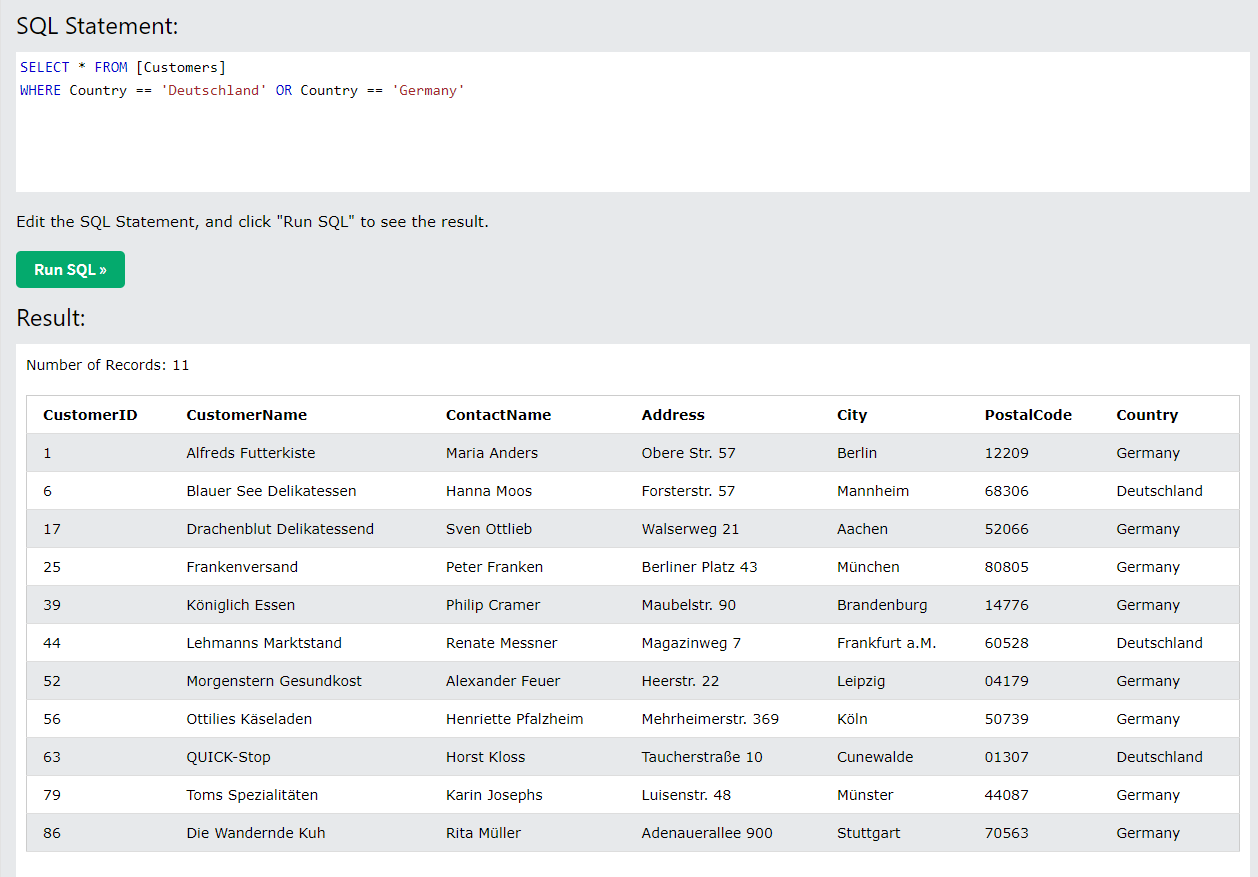
Task: Click the 'Deutschland' string in the SQL query
Action: point(214,90)
